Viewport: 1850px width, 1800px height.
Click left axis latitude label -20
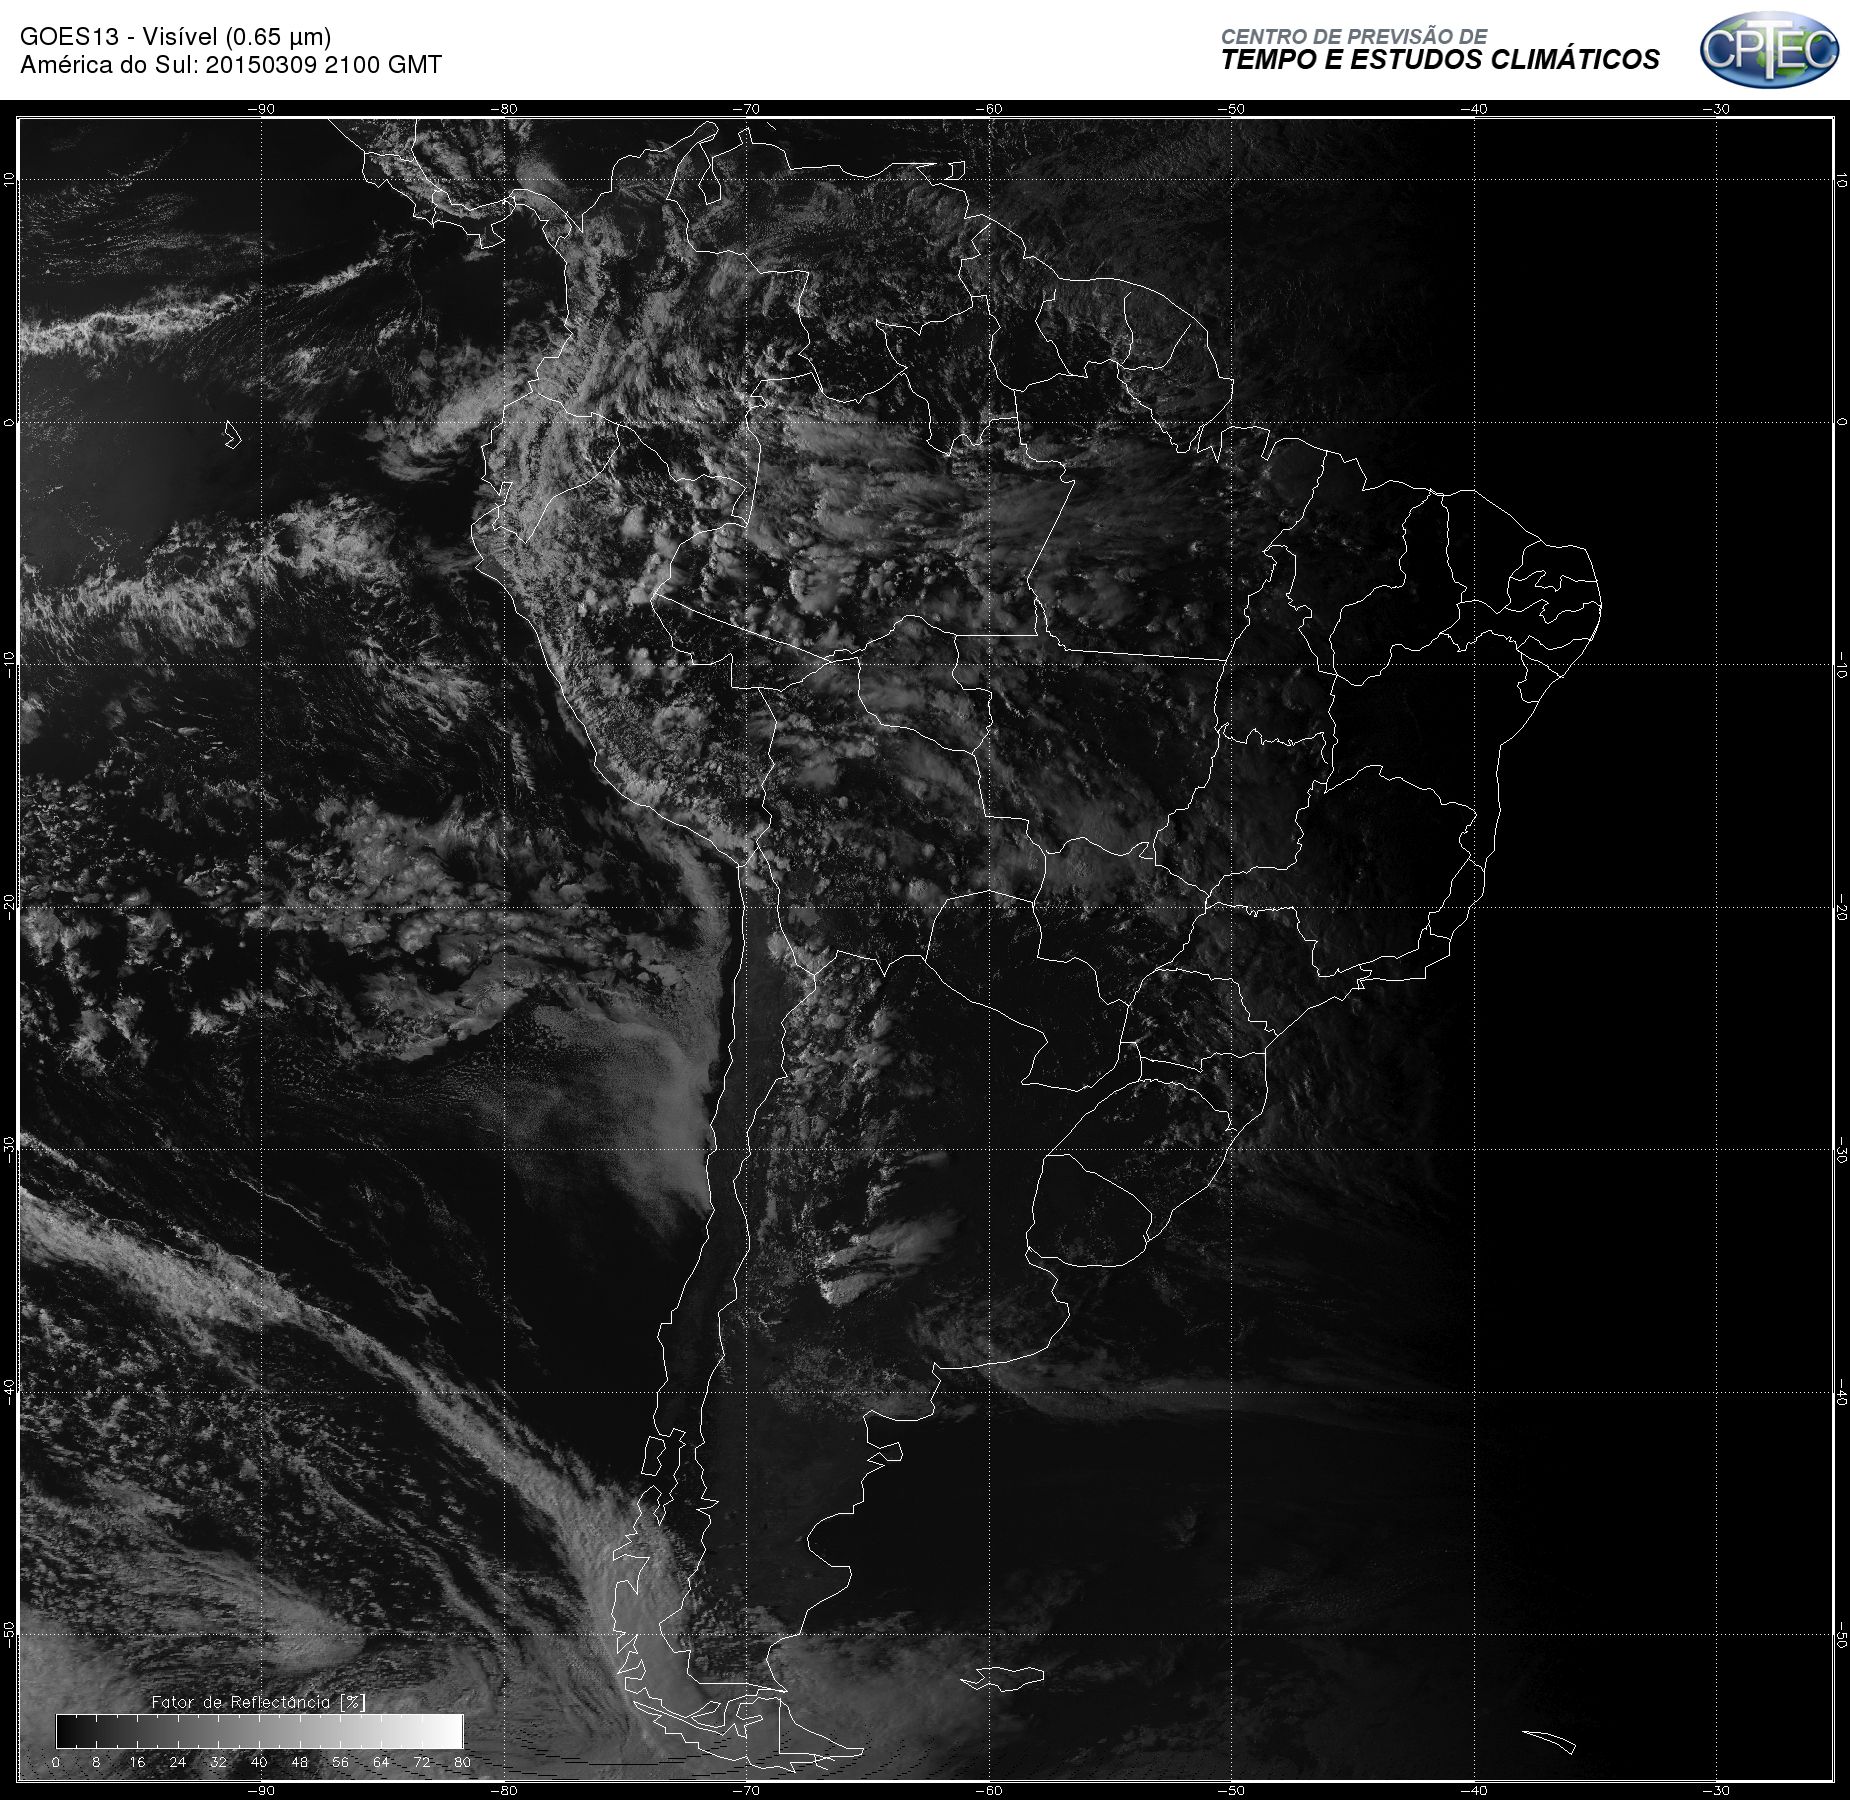[9, 907]
